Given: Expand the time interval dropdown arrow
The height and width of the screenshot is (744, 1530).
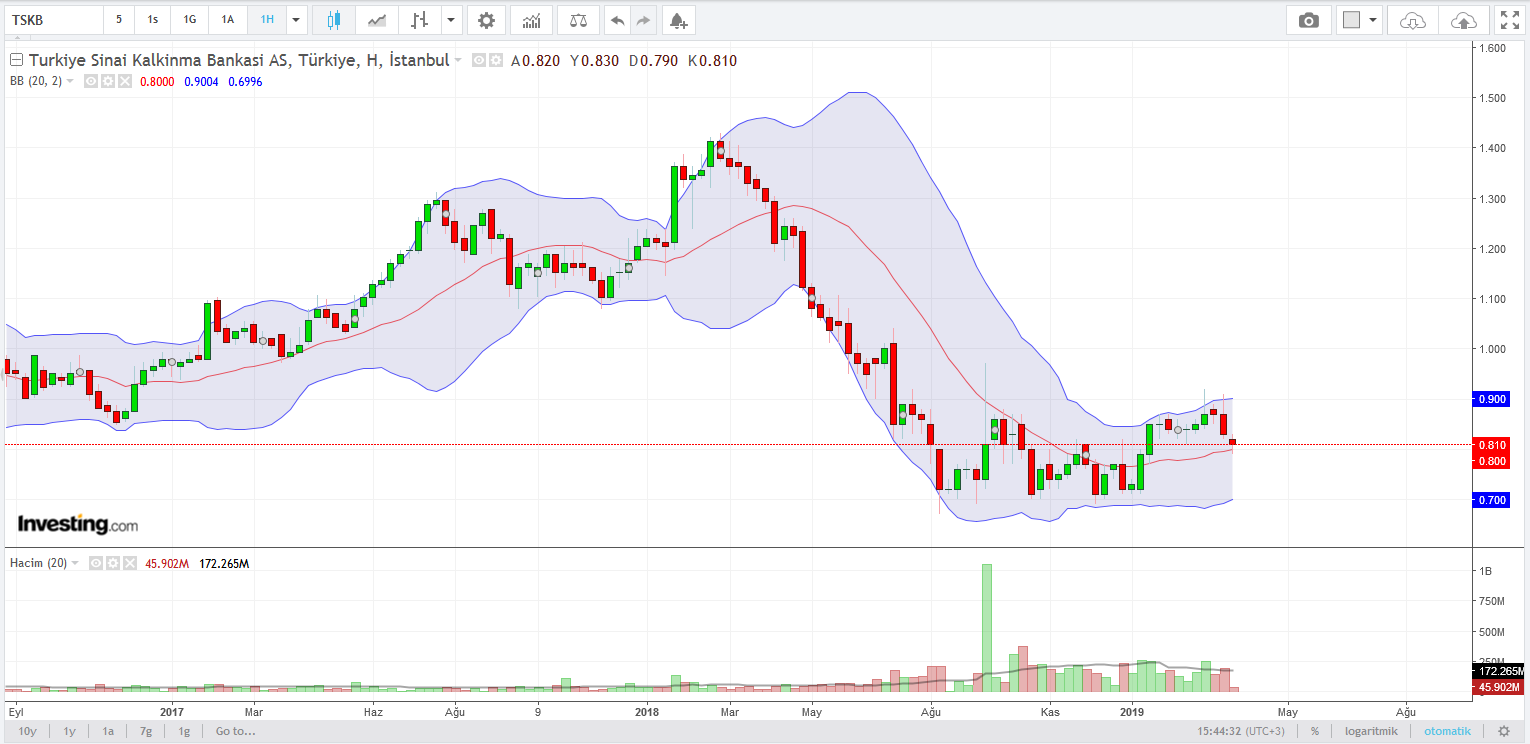Looking at the screenshot, I should 296,19.
